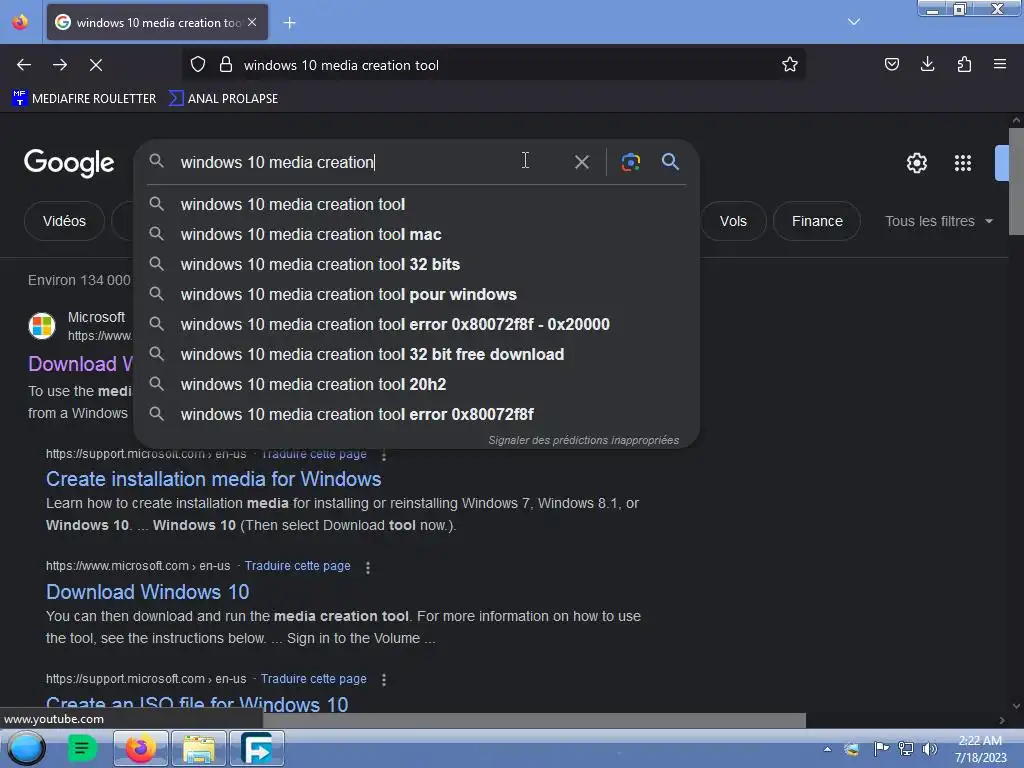The height and width of the screenshot is (768, 1024).
Task: Click the Microsoft result favicon
Action: (x=42, y=325)
